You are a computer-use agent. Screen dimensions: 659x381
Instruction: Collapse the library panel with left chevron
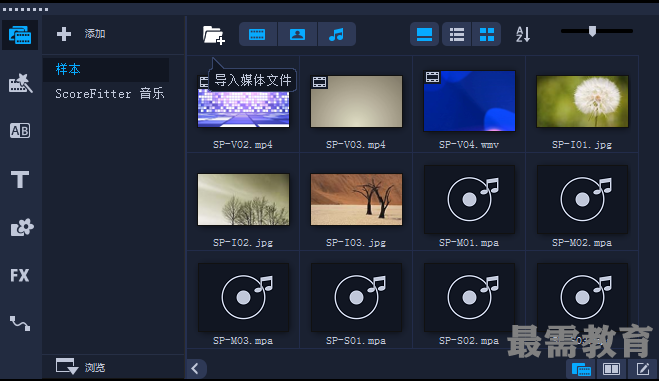[x=195, y=369]
